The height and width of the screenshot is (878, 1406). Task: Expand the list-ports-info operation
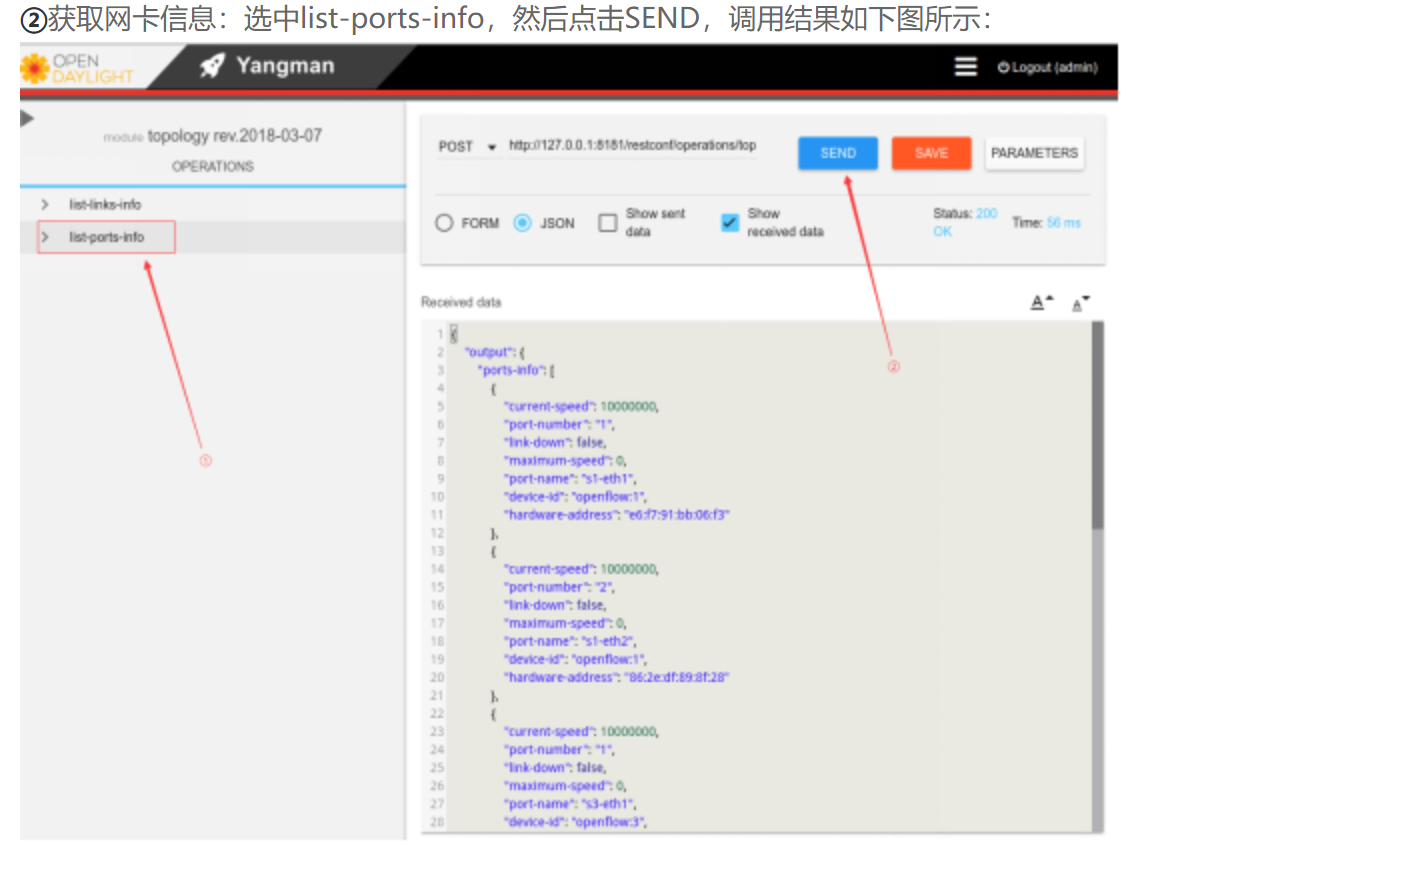[44, 237]
